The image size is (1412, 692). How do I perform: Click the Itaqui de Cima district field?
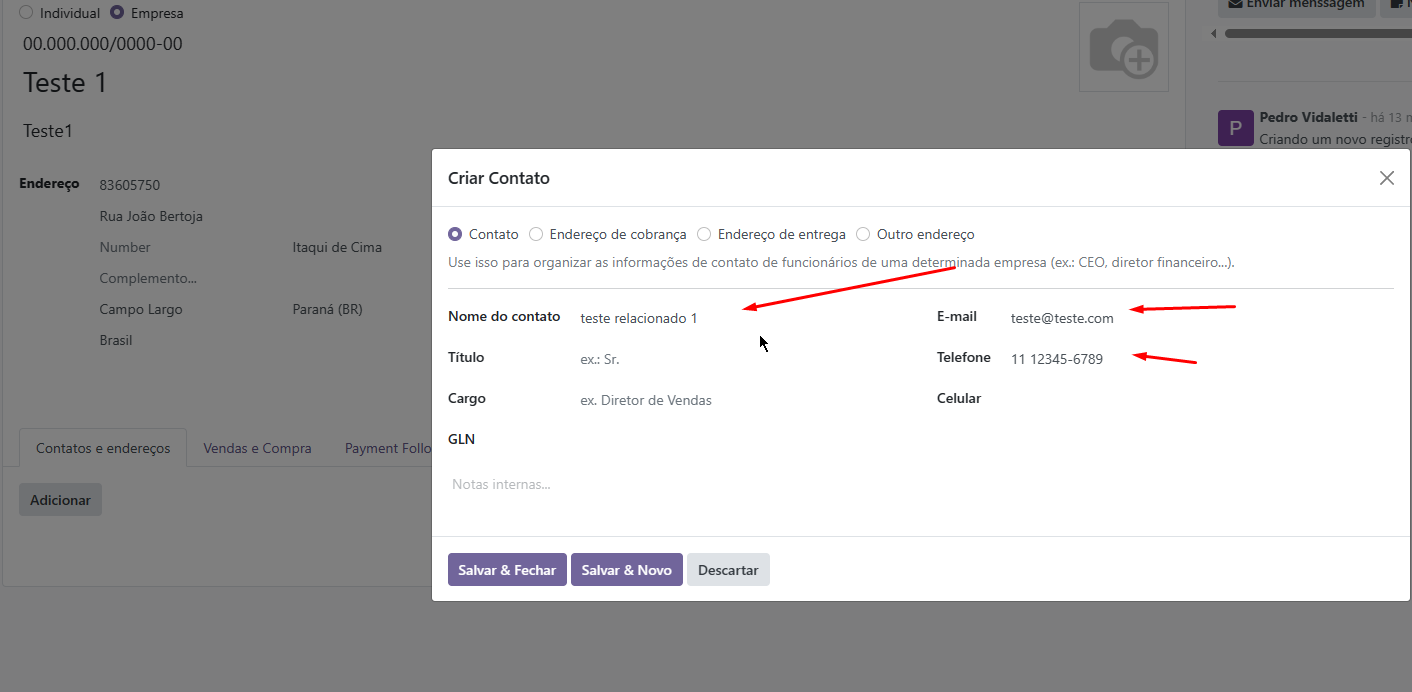(x=337, y=247)
